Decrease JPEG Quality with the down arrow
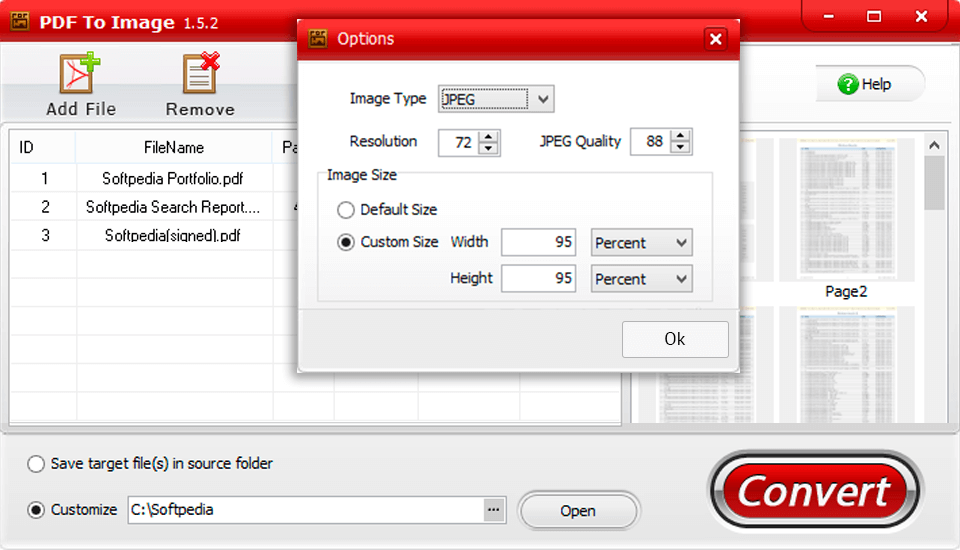Image resolution: width=960 pixels, height=550 pixels. [x=681, y=148]
